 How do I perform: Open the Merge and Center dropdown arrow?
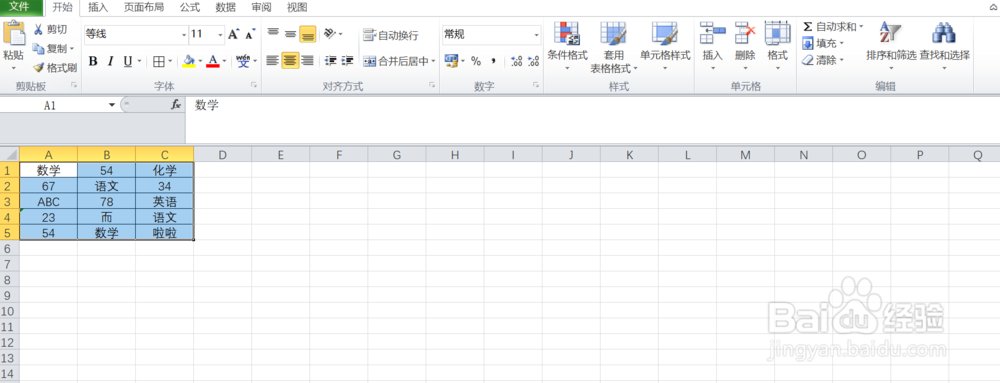click(x=433, y=61)
